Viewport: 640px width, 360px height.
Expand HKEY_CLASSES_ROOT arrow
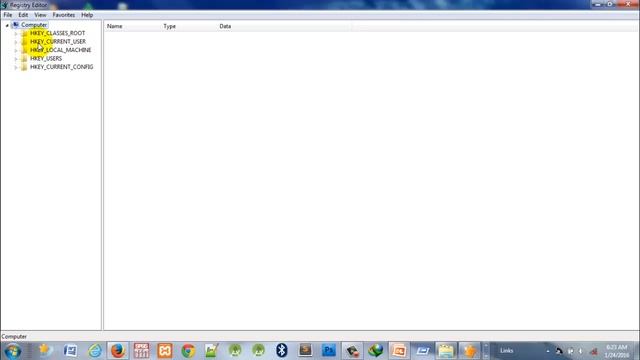16,33
